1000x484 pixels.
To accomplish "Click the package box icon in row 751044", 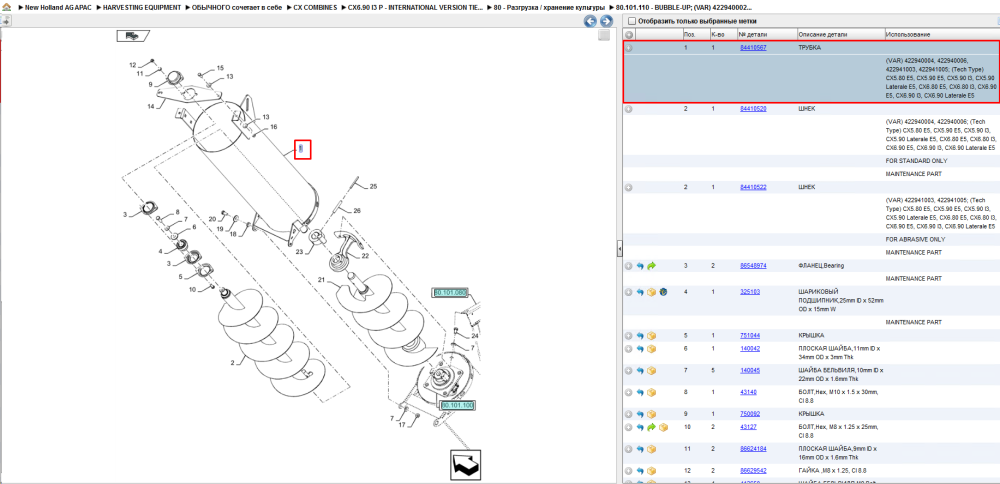I will tap(651, 335).
